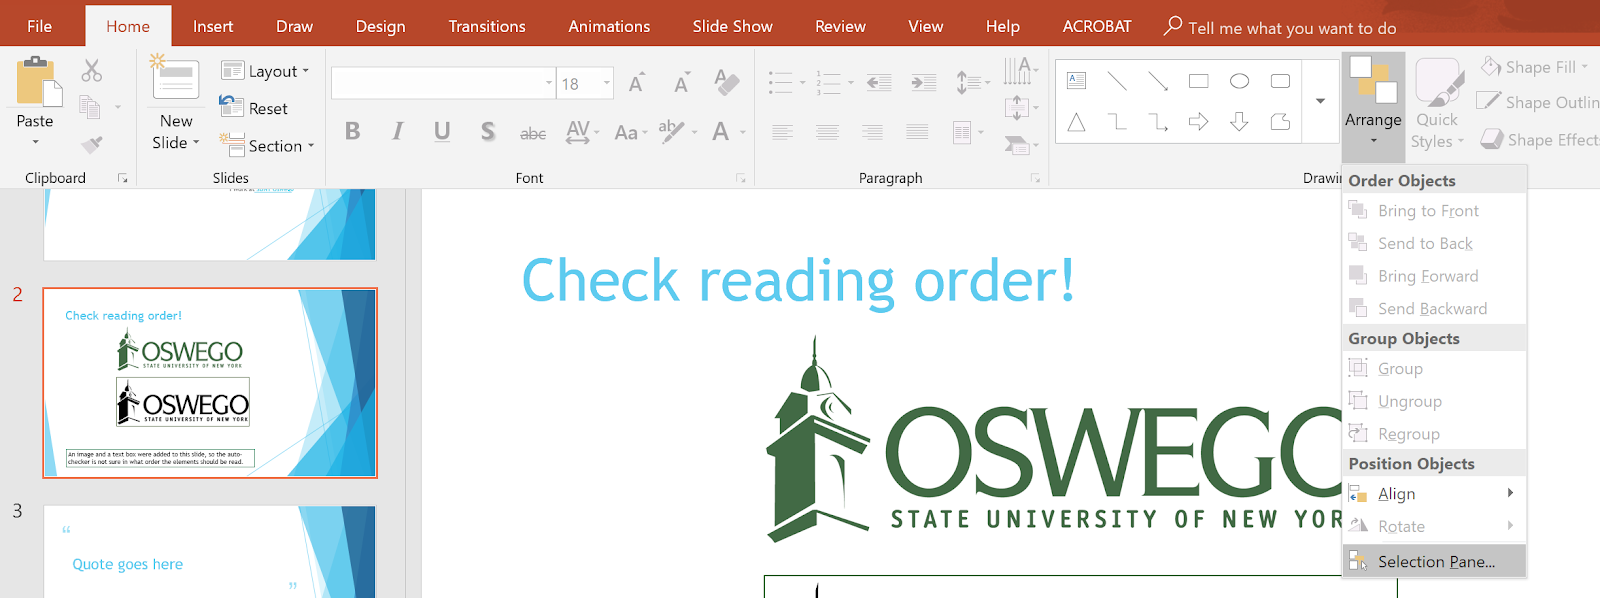Viewport: 1600px width, 598px height.
Task: Click the Increase Font Size icon
Action: click(x=636, y=83)
